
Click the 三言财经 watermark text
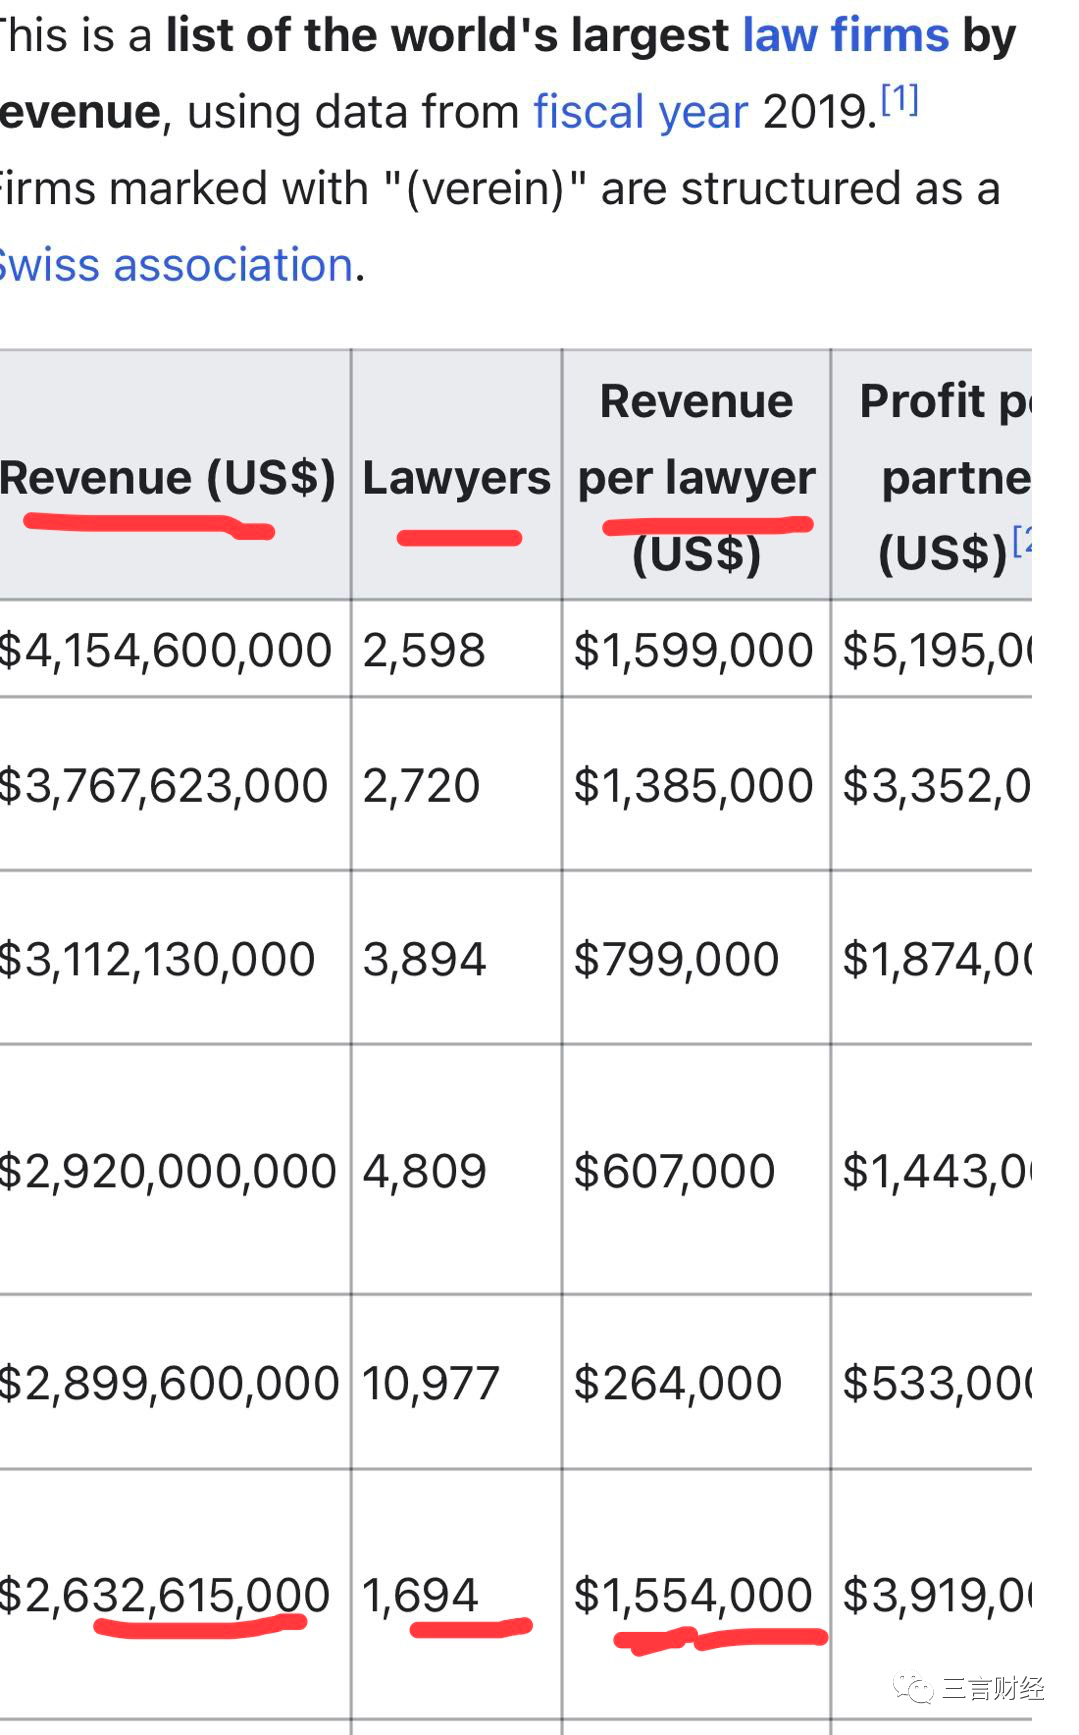993,1689
